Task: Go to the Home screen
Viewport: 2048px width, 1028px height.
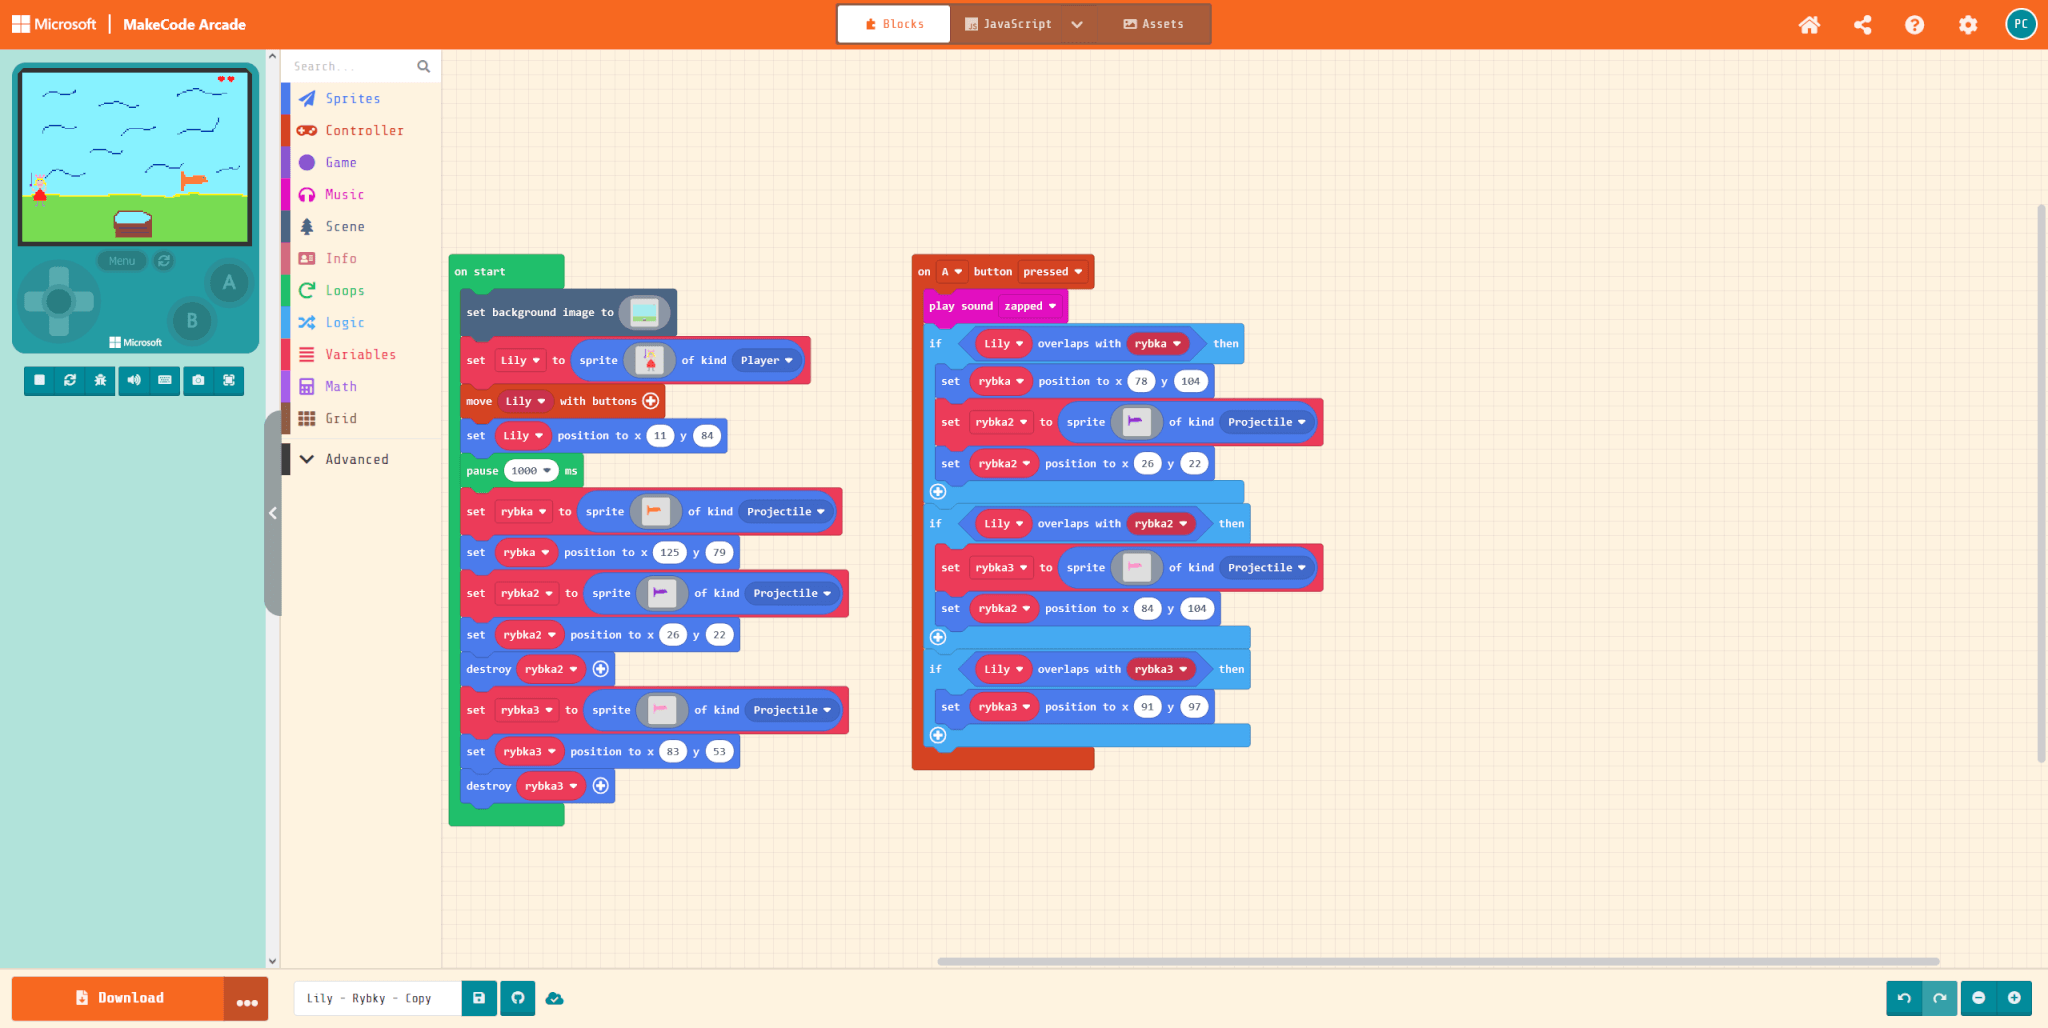Action: pos(1809,25)
